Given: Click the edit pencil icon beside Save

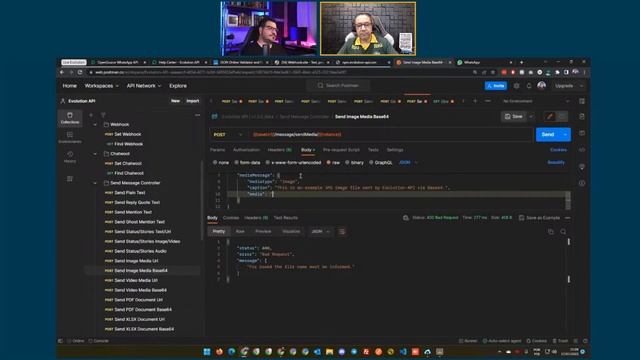Looking at the screenshot, I should [x=550, y=116].
